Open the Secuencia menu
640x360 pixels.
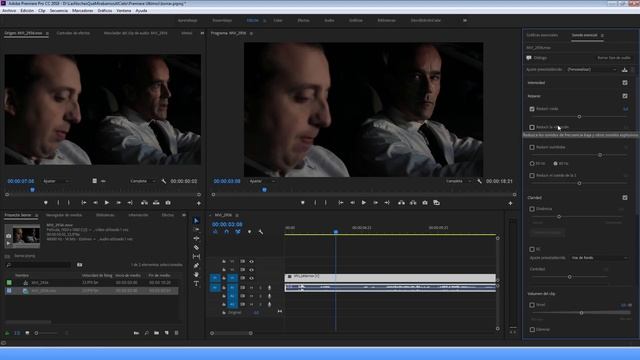point(59,11)
